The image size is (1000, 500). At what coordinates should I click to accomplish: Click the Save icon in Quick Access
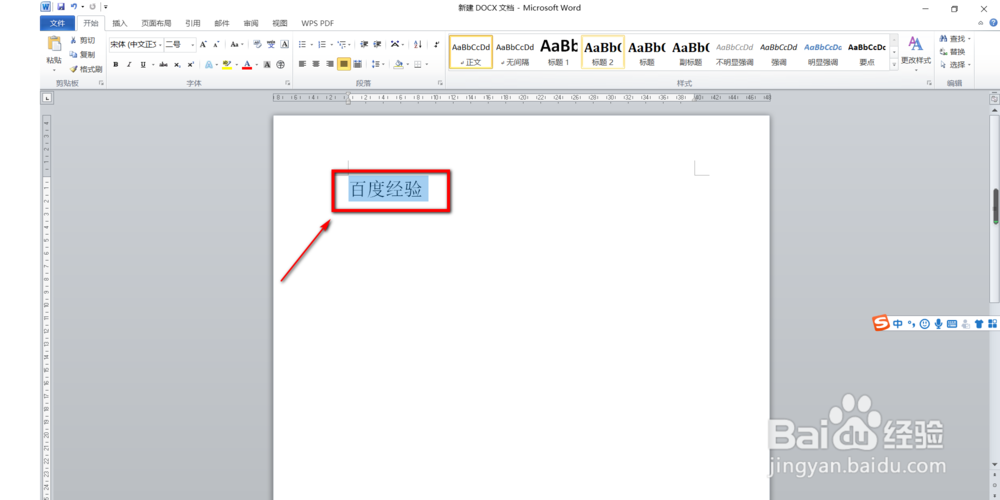pyautogui.click(x=61, y=6)
